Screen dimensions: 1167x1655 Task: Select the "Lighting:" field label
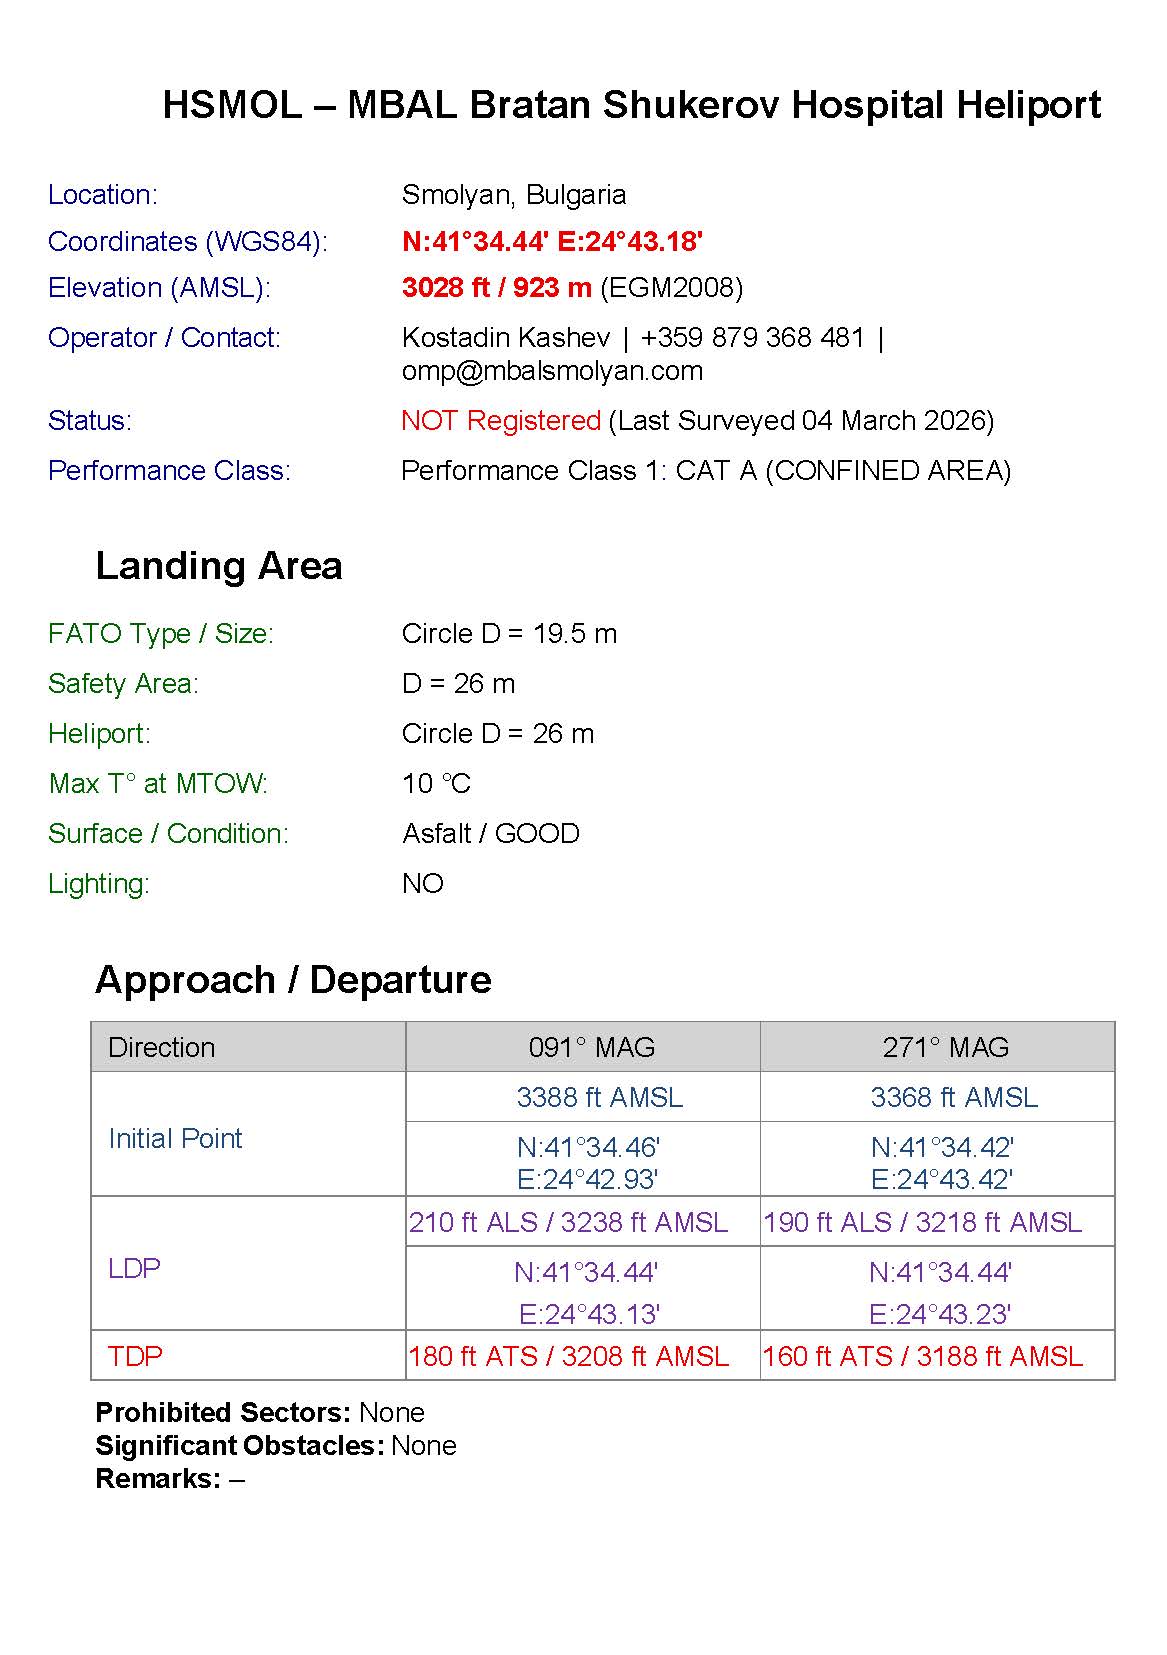coord(99,884)
